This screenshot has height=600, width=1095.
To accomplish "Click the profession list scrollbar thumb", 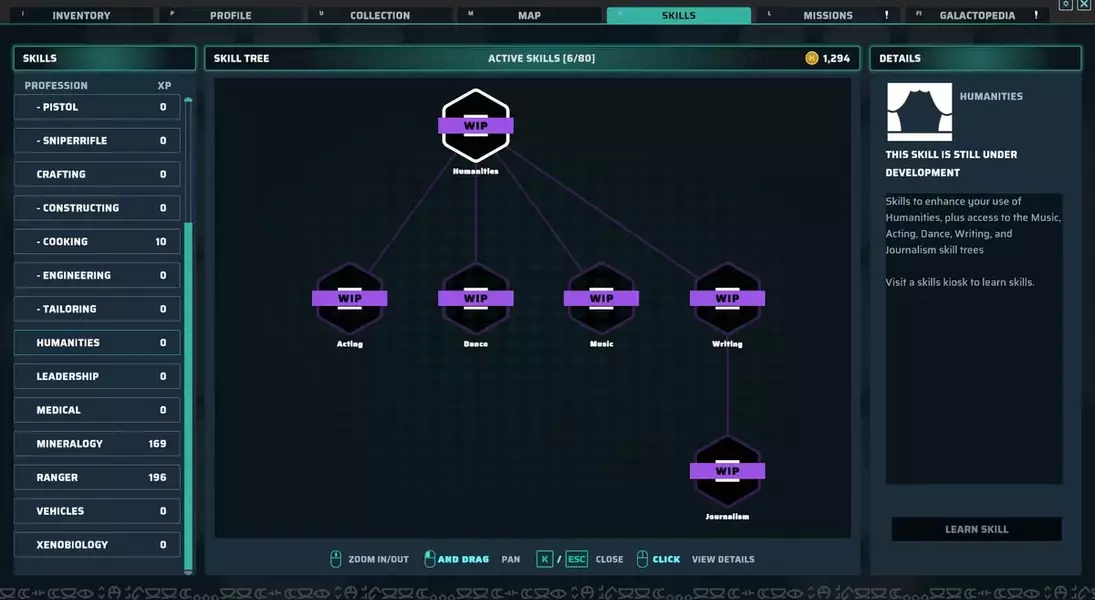I will [188, 395].
